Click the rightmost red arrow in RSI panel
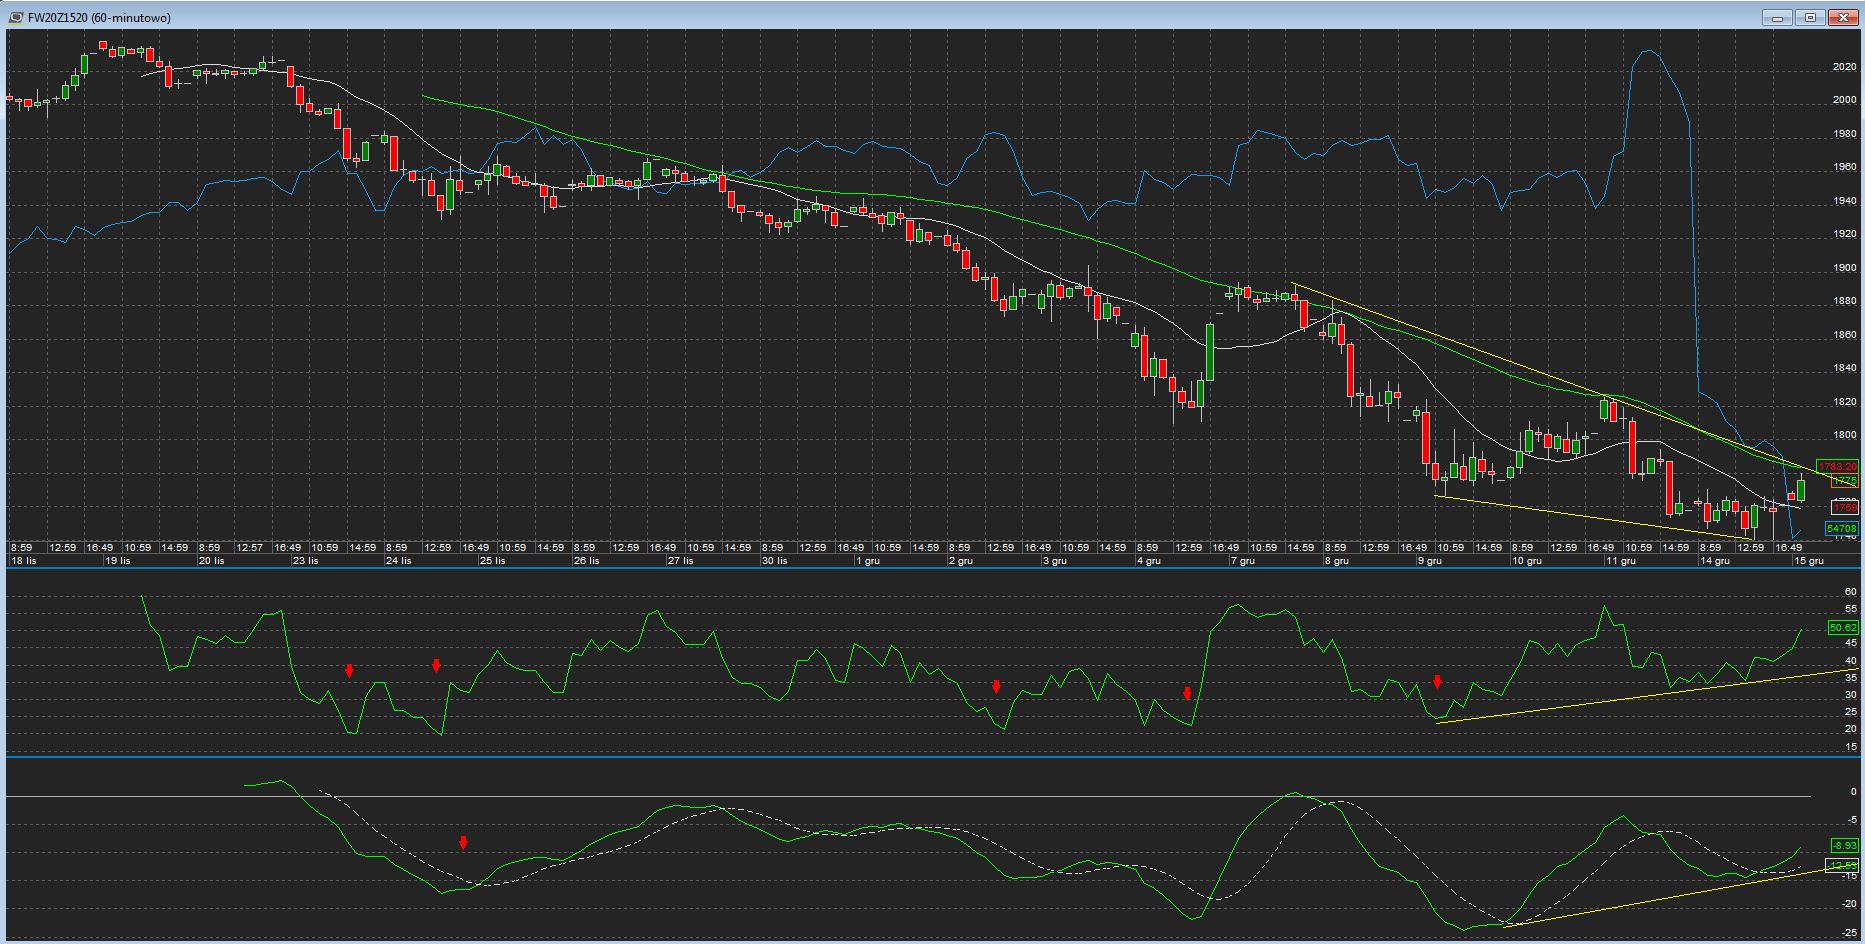1865x944 pixels. click(1437, 682)
